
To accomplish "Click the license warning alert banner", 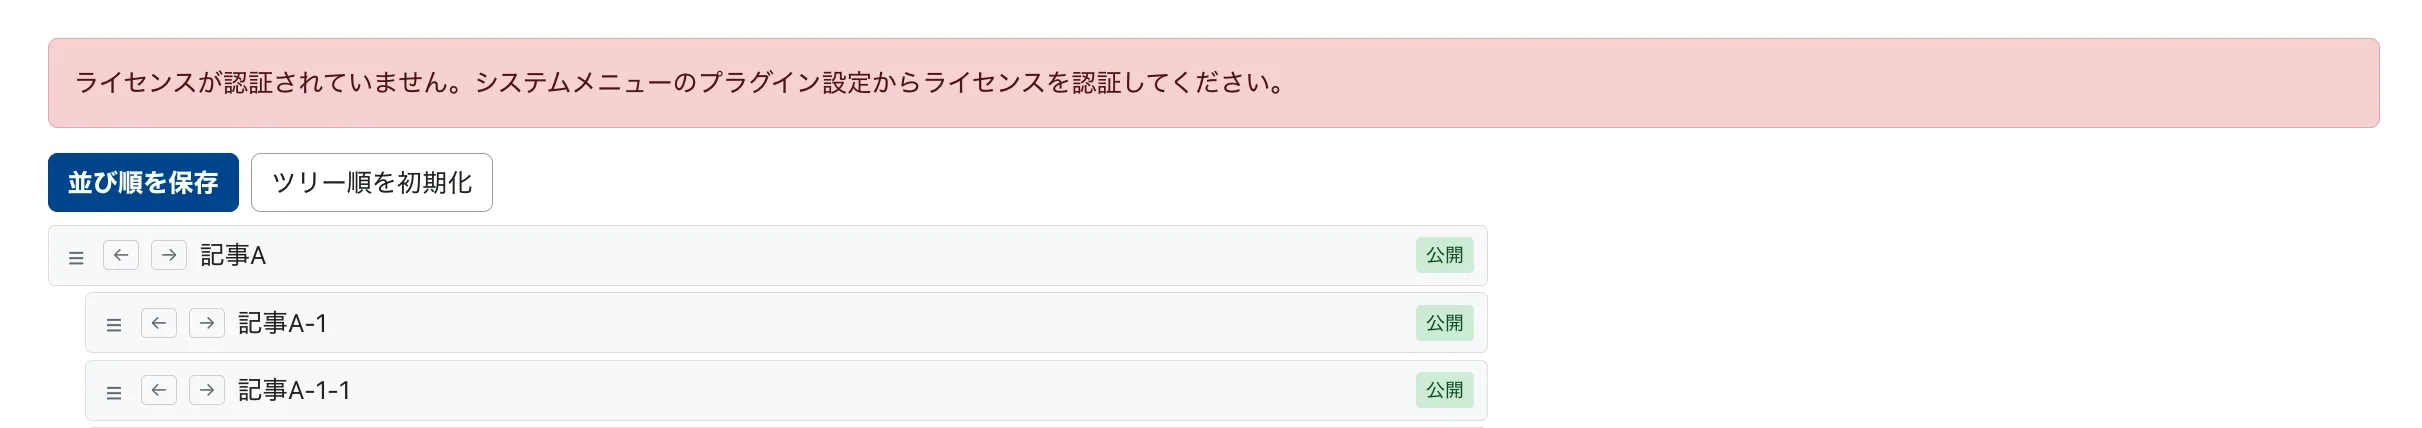I will [1213, 83].
